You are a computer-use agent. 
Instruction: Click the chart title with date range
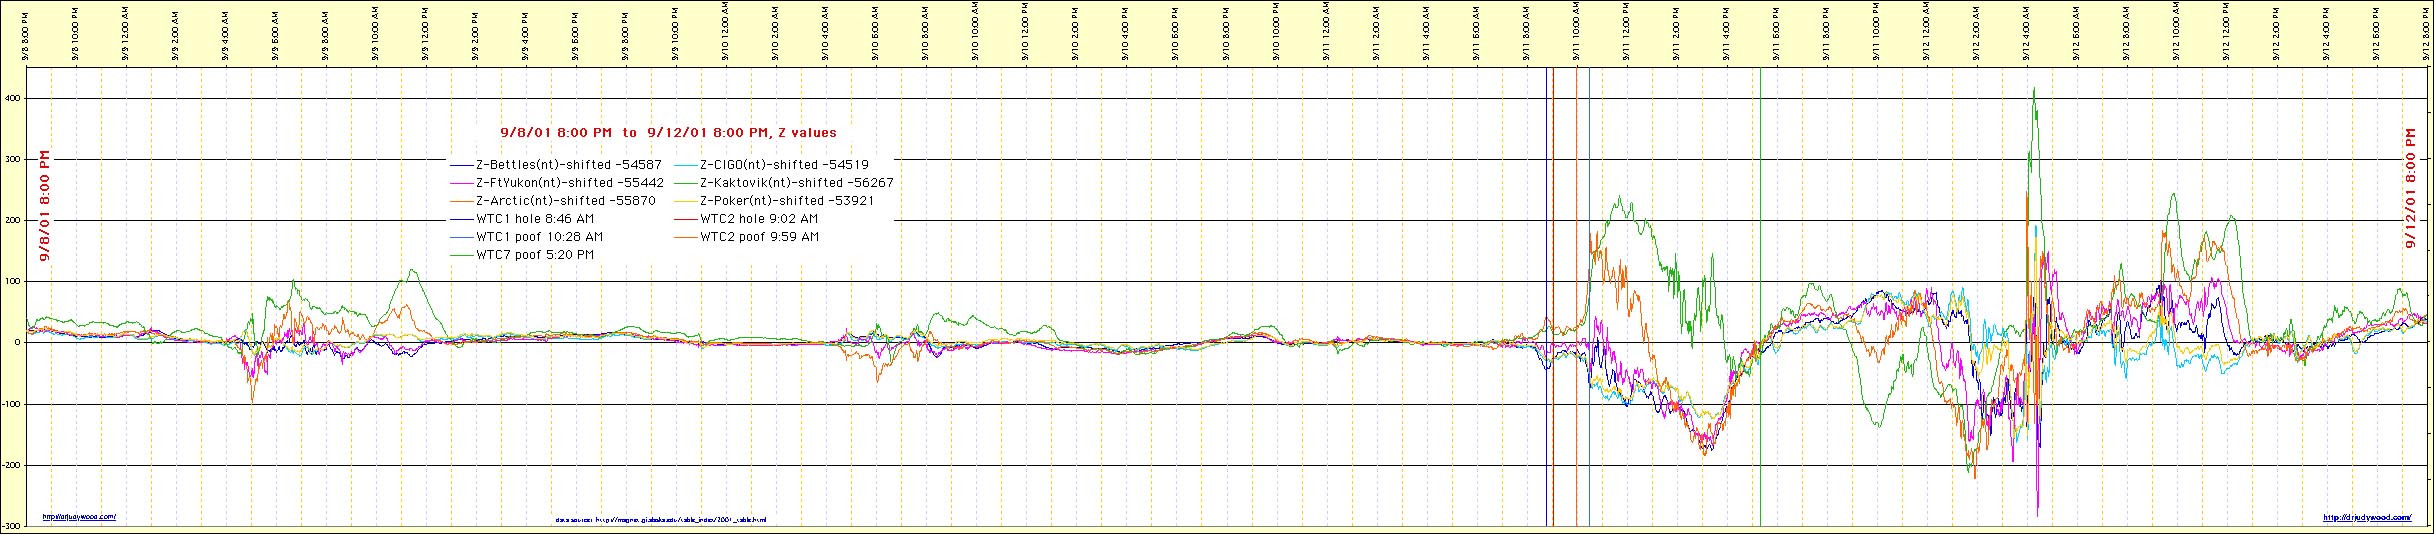coord(668,132)
